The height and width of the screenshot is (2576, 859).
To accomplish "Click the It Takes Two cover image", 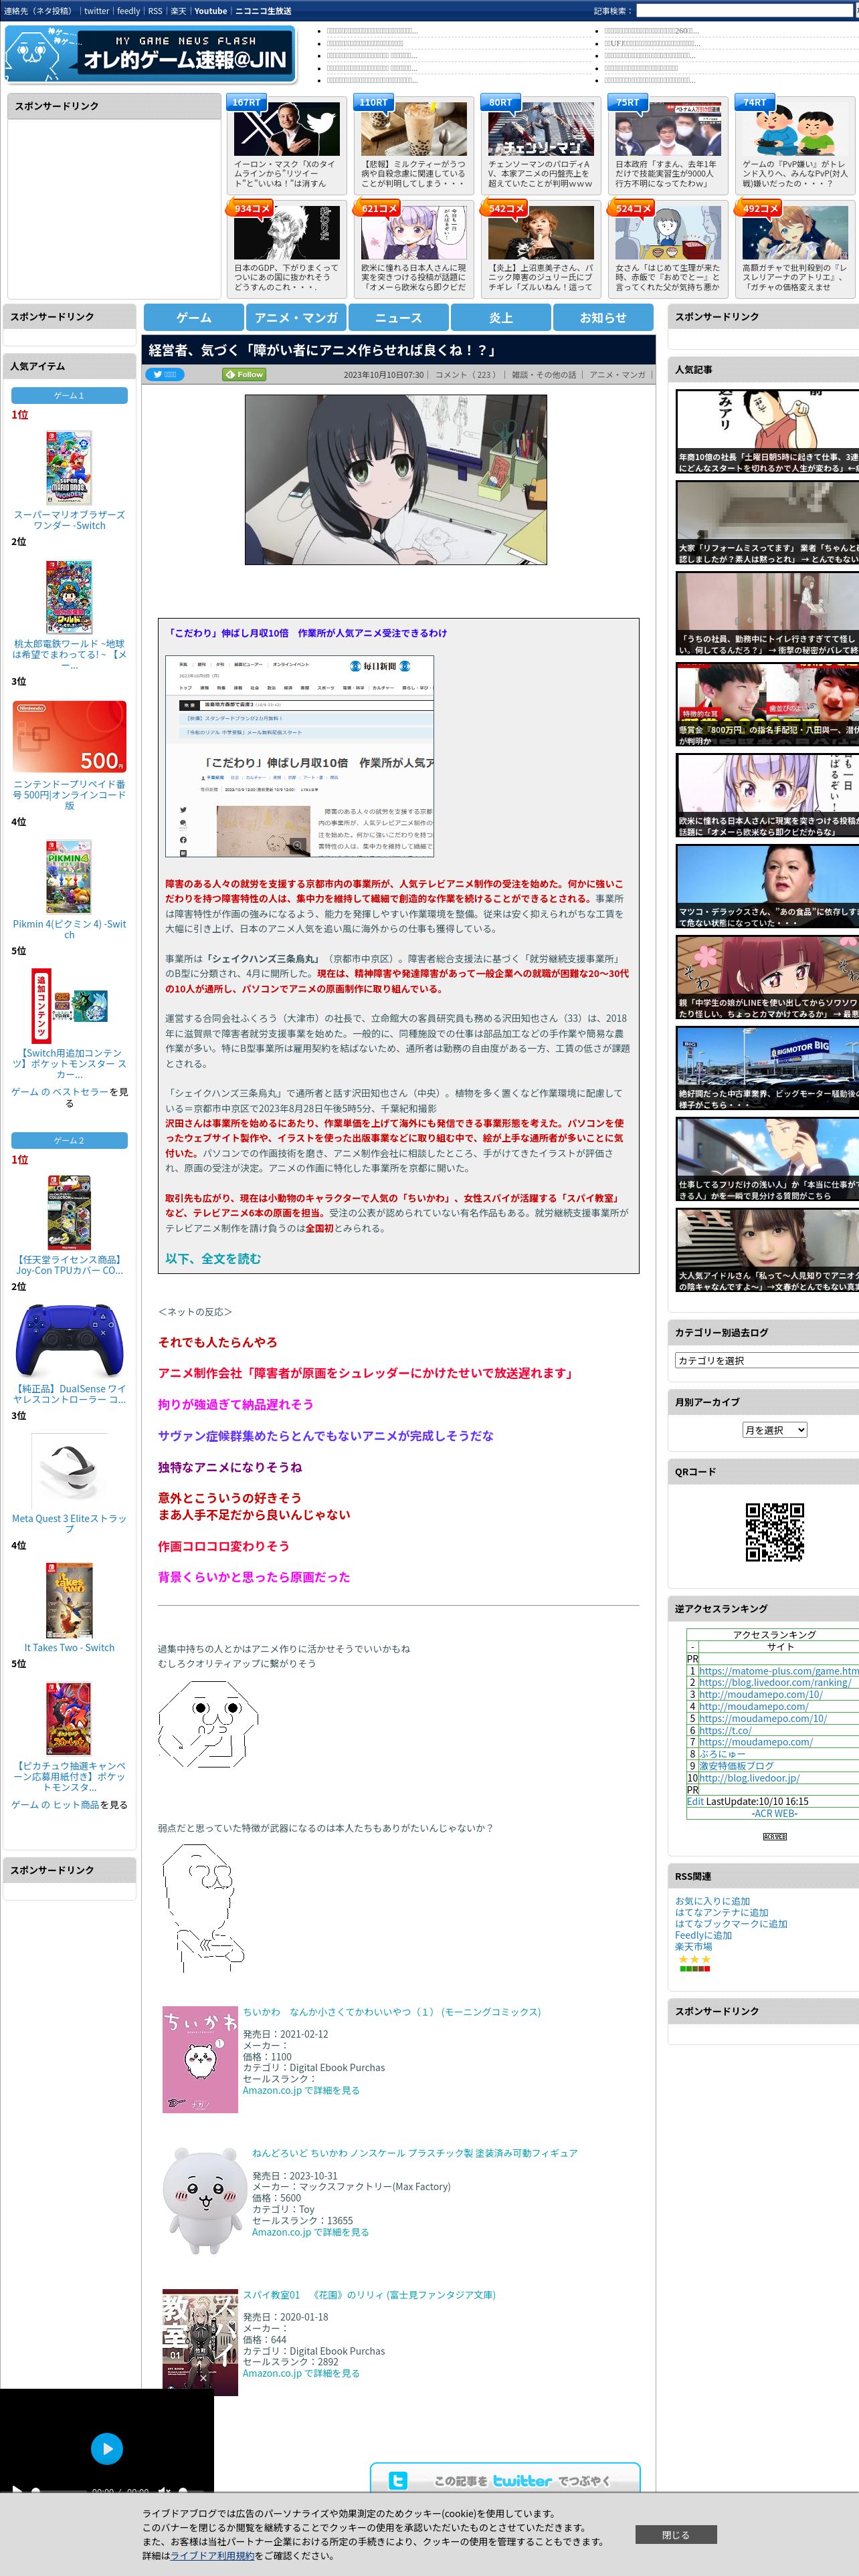I will tap(69, 1600).
